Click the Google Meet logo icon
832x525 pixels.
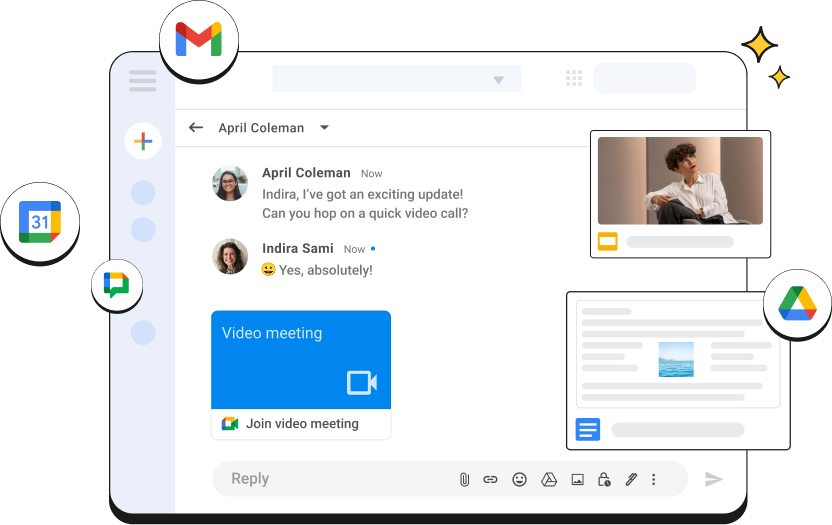click(x=230, y=424)
